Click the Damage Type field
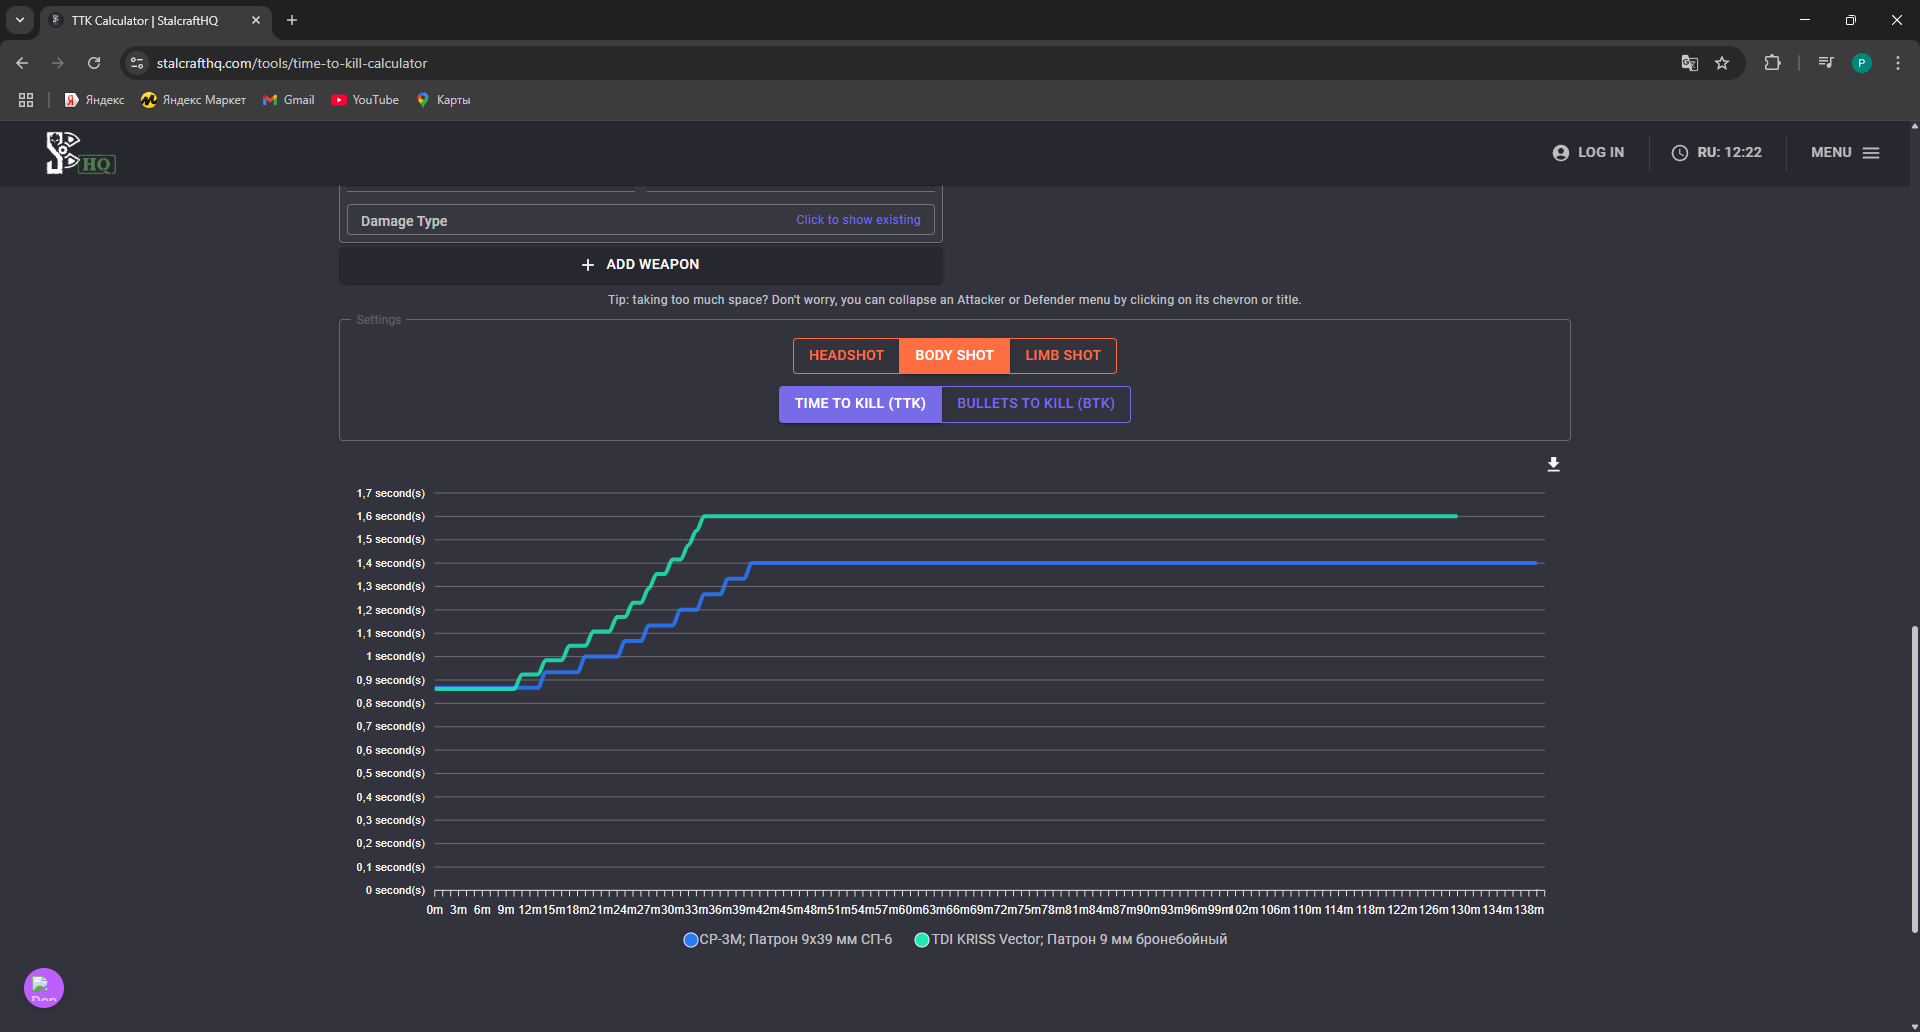Screen dimensions: 1920x1032 (640, 220)
